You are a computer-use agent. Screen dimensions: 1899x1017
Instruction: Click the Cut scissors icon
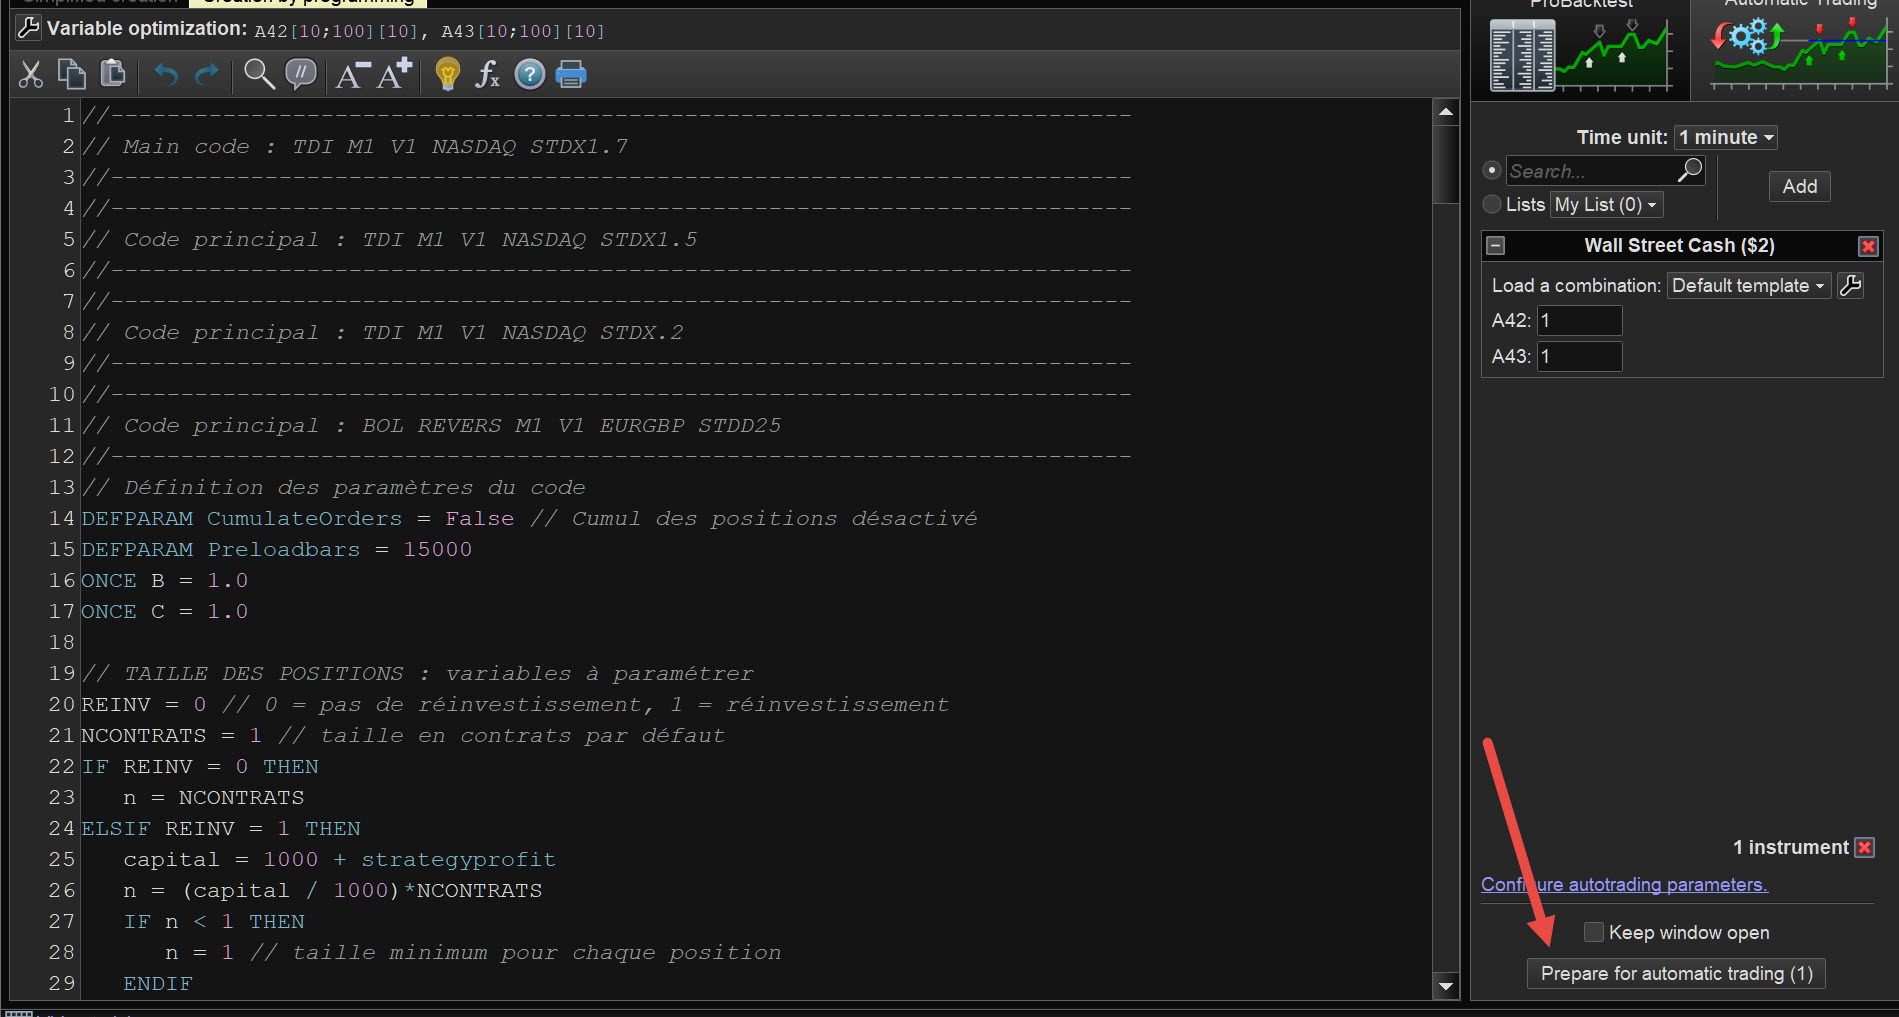(x=31, y=74)
